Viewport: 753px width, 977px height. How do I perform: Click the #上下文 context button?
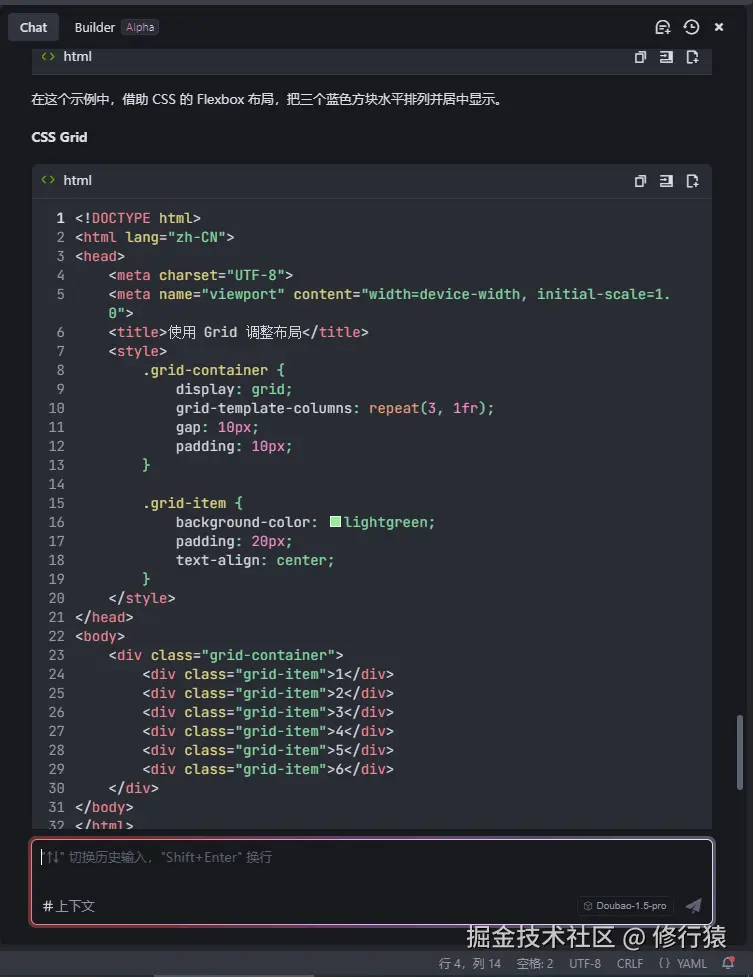point(69,906)
